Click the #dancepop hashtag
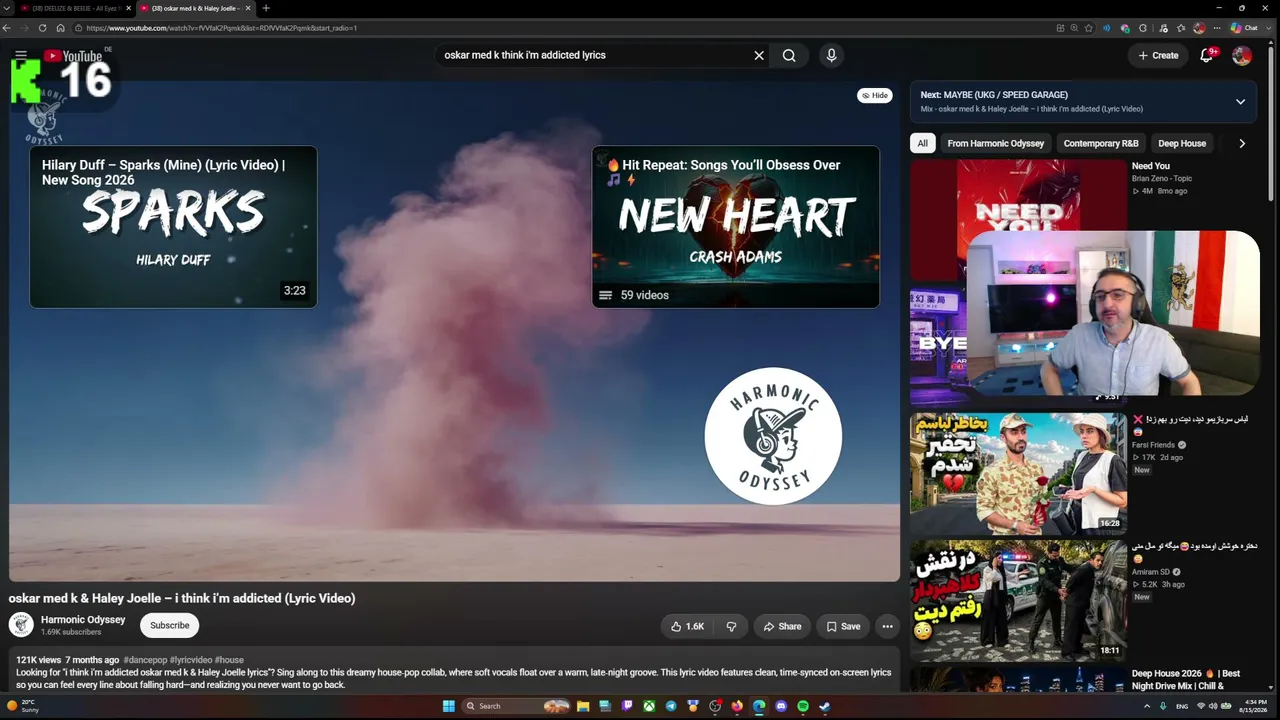Screen dimensions: 1280x720 145,660
